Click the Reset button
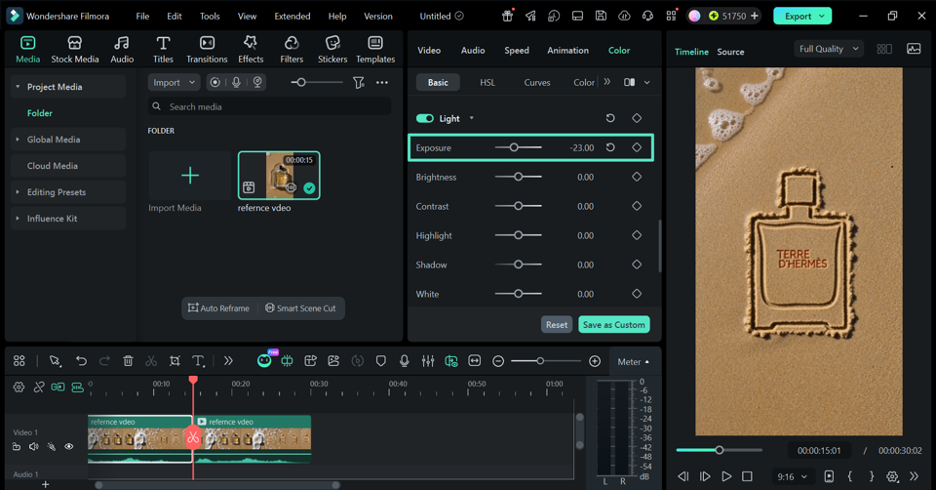Image resolution: width=936 pixels, height=490 pixels. click(556, 325)
